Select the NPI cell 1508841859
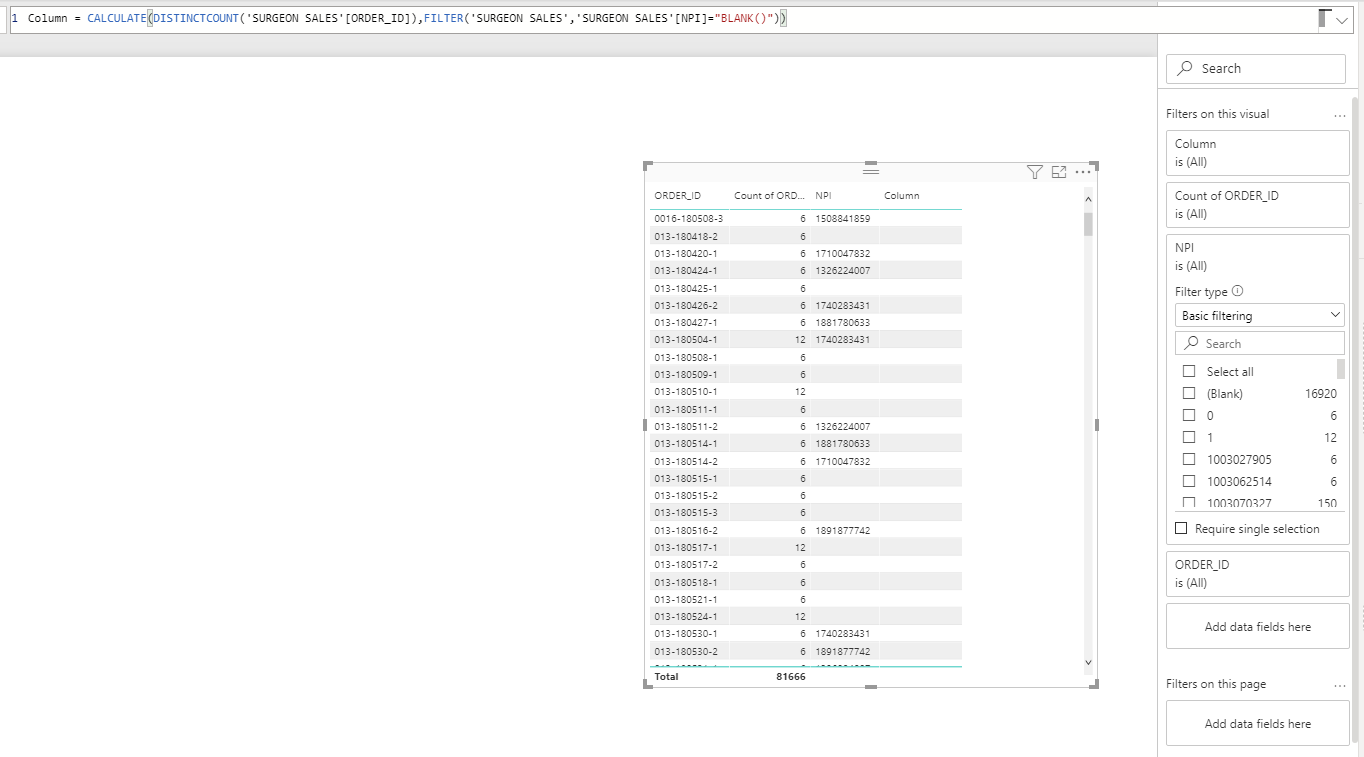The width and height of the screenshot is (1364, 757). (843, 218)
